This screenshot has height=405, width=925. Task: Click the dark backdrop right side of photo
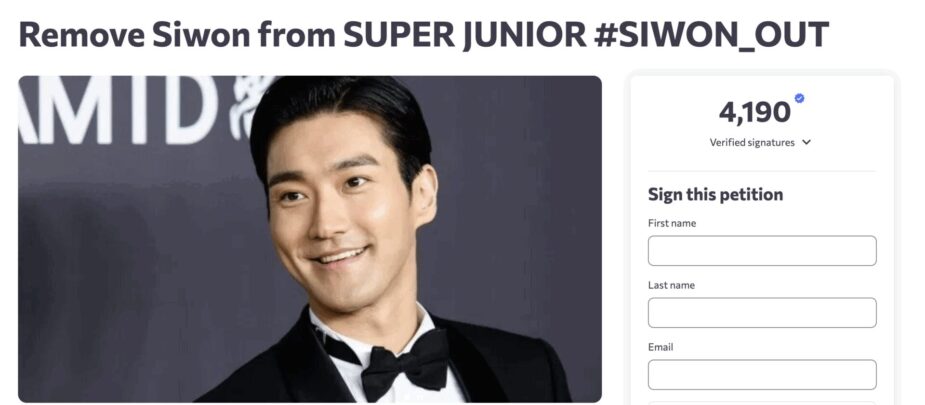coord(519,206)
